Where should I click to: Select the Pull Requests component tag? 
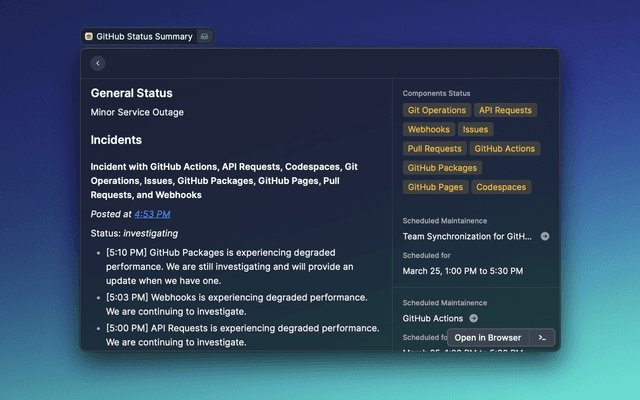coord(434,148)
